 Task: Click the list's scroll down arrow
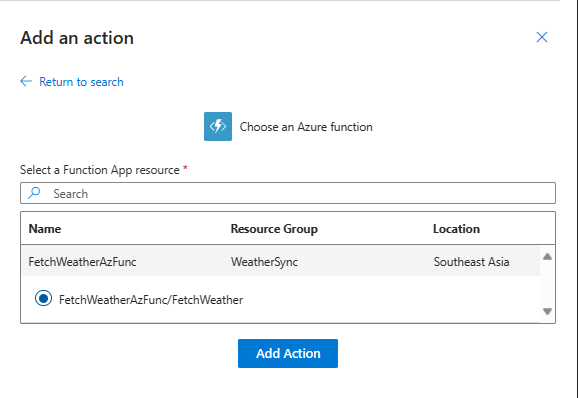click(547, 311)
